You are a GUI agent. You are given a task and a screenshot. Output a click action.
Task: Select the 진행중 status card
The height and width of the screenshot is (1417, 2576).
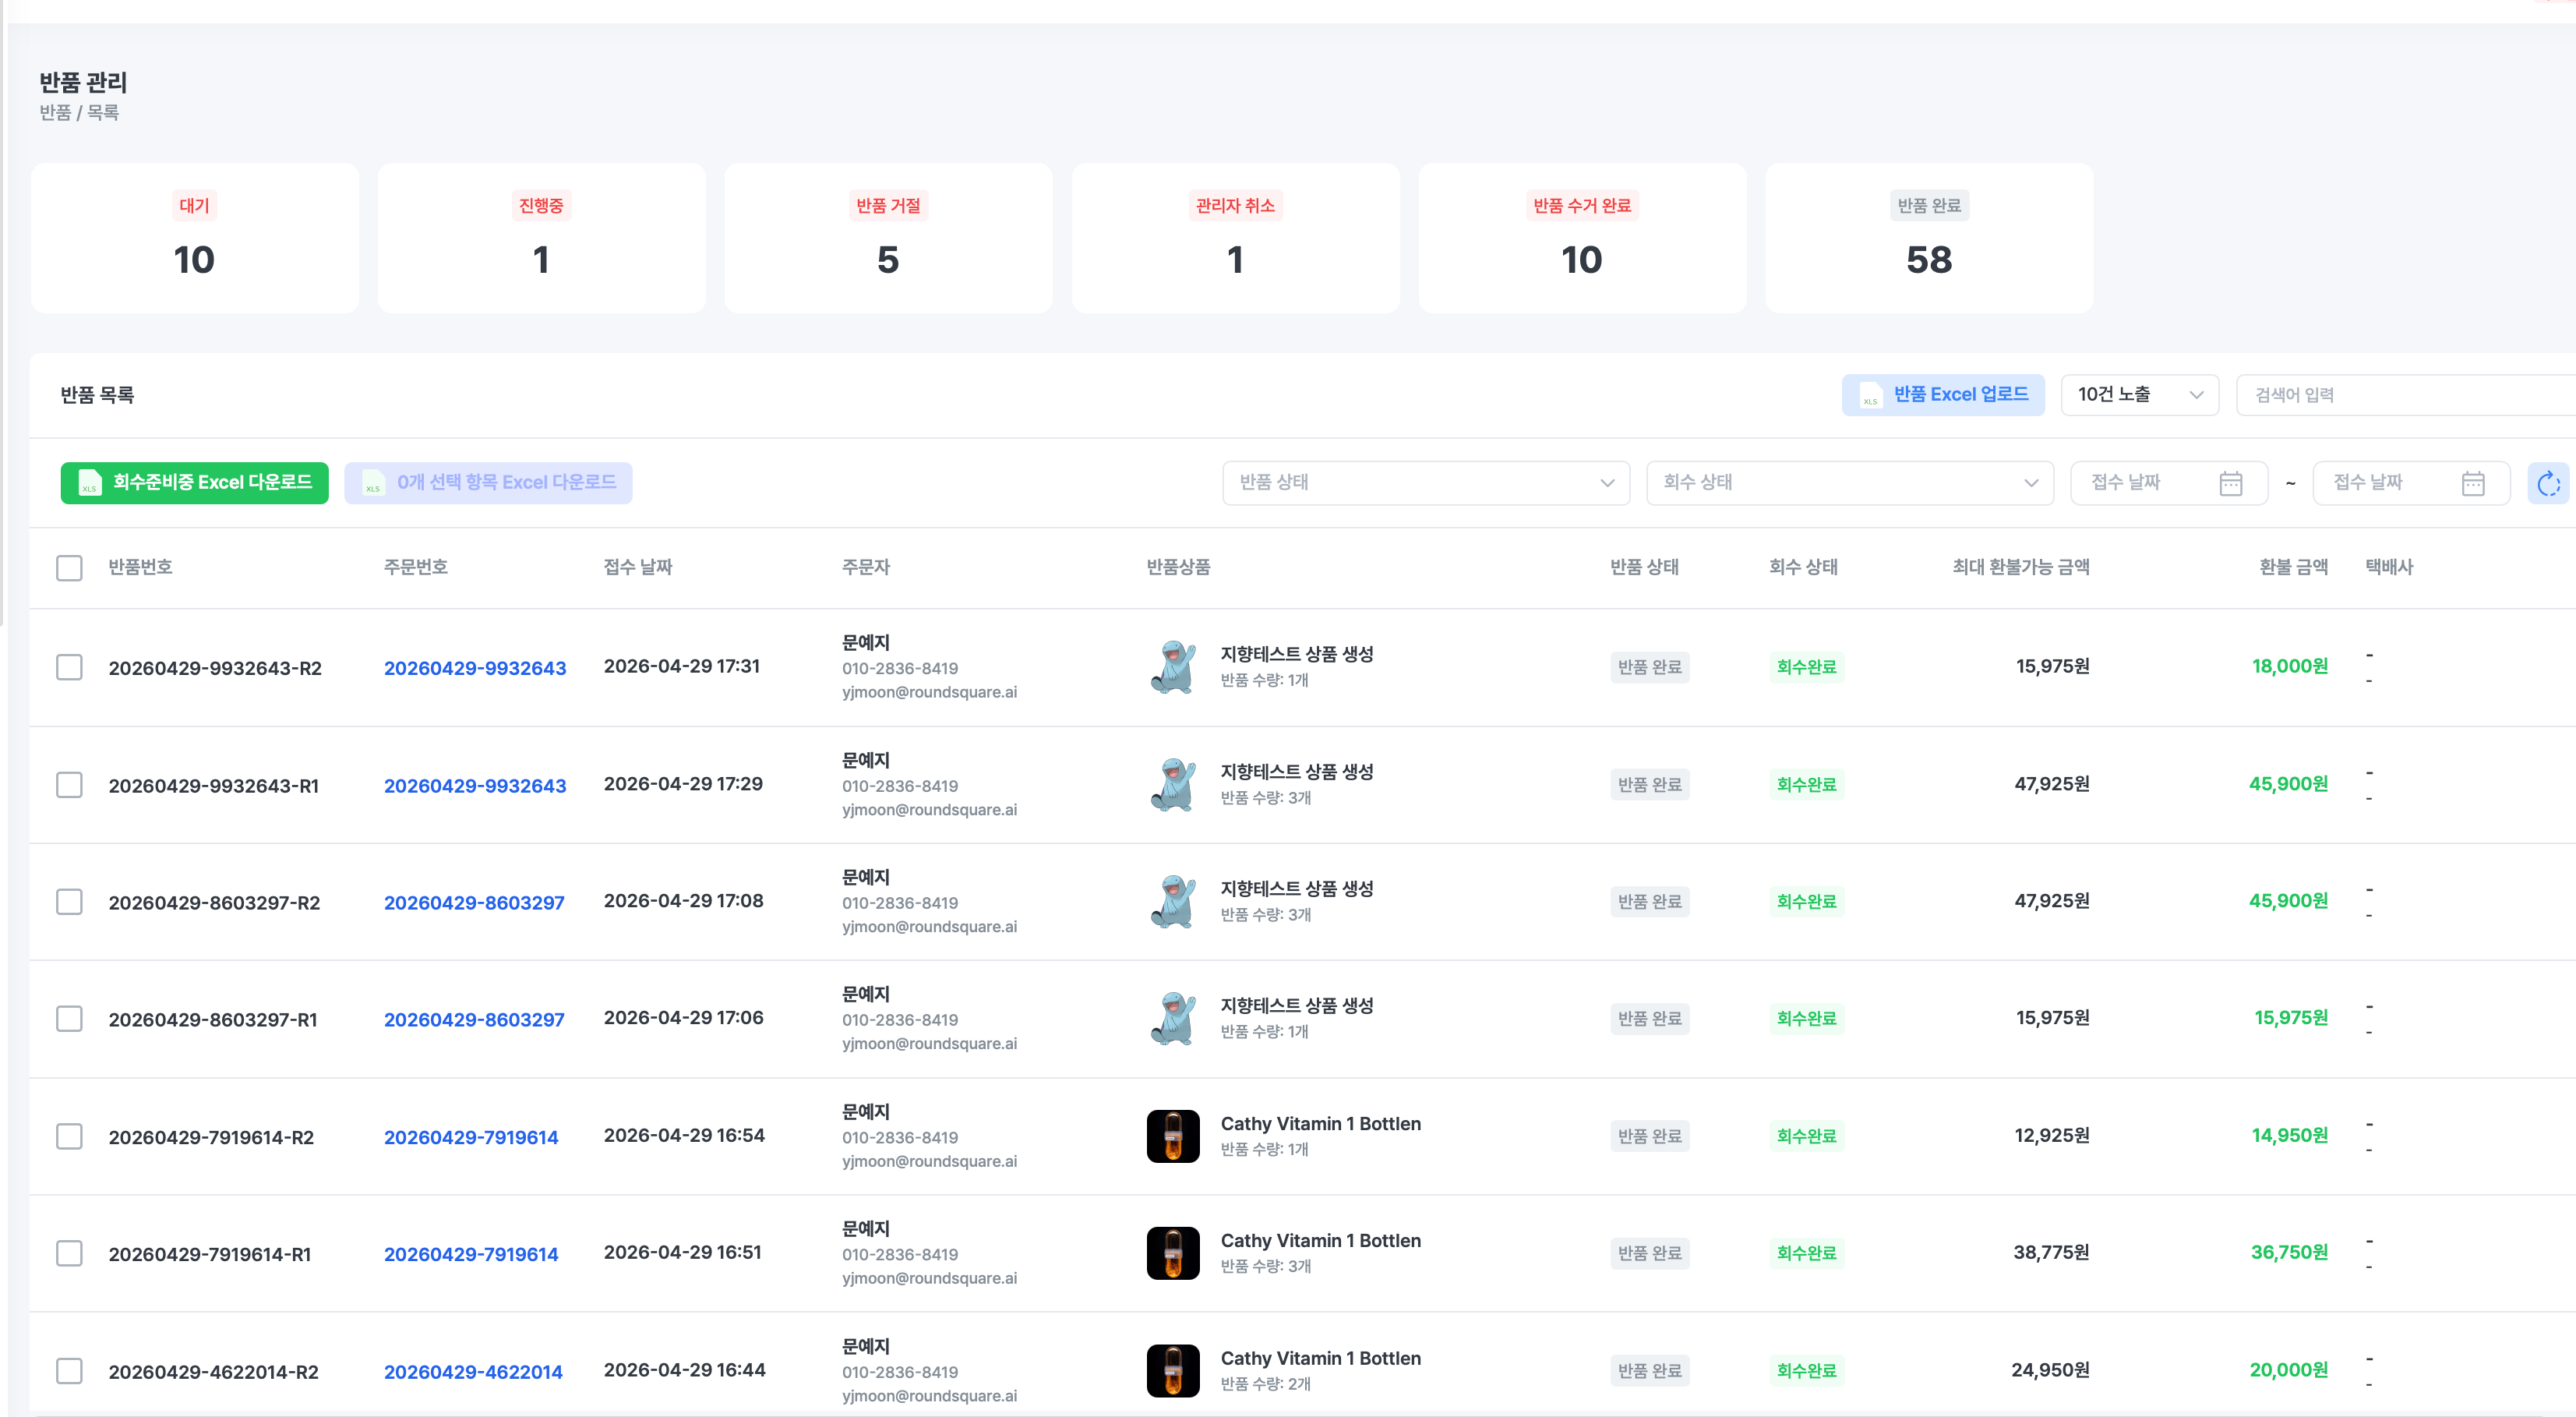click(x=541, y=238)
